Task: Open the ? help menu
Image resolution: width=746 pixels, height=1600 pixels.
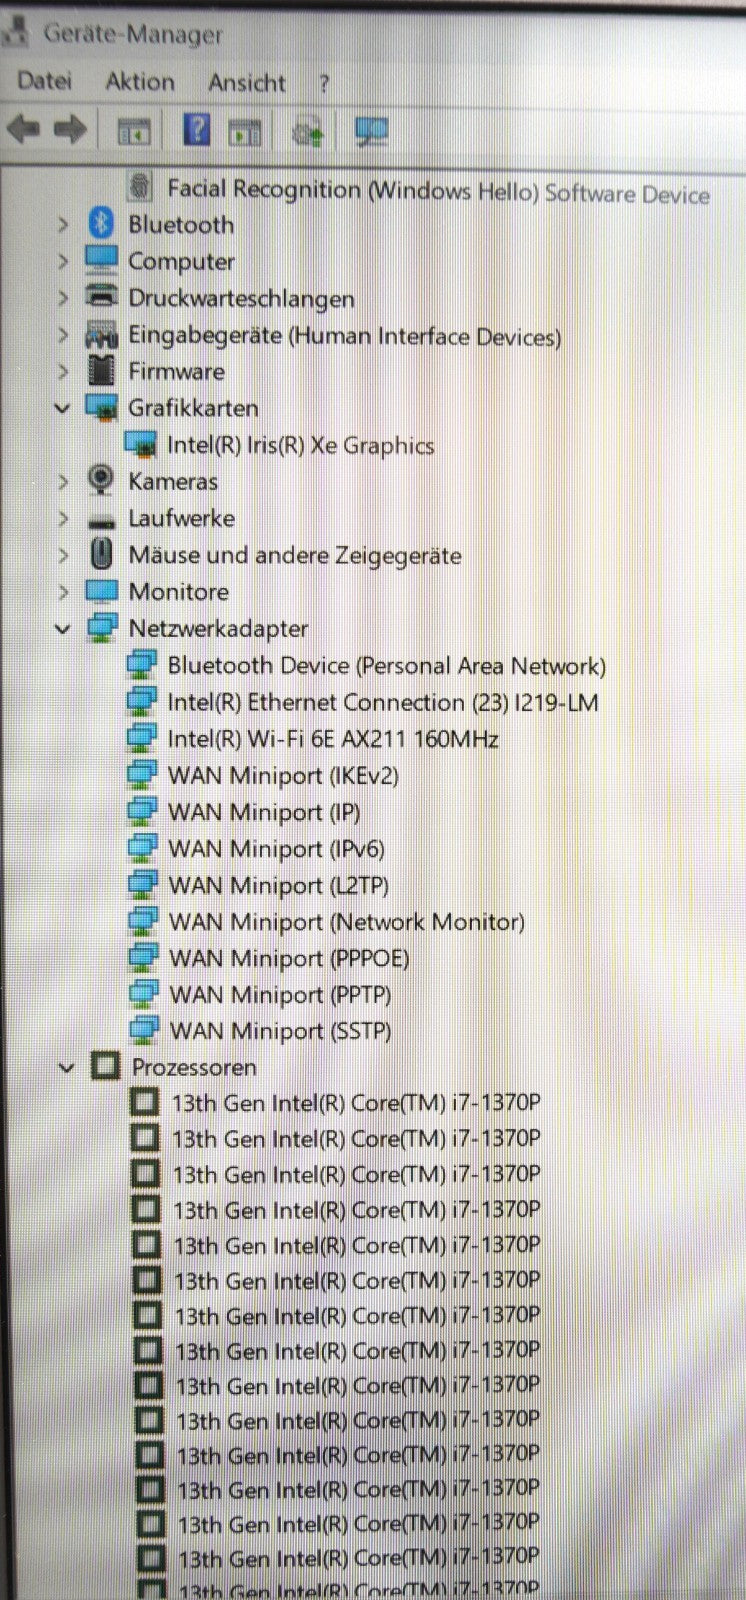Action: [324, 84]
